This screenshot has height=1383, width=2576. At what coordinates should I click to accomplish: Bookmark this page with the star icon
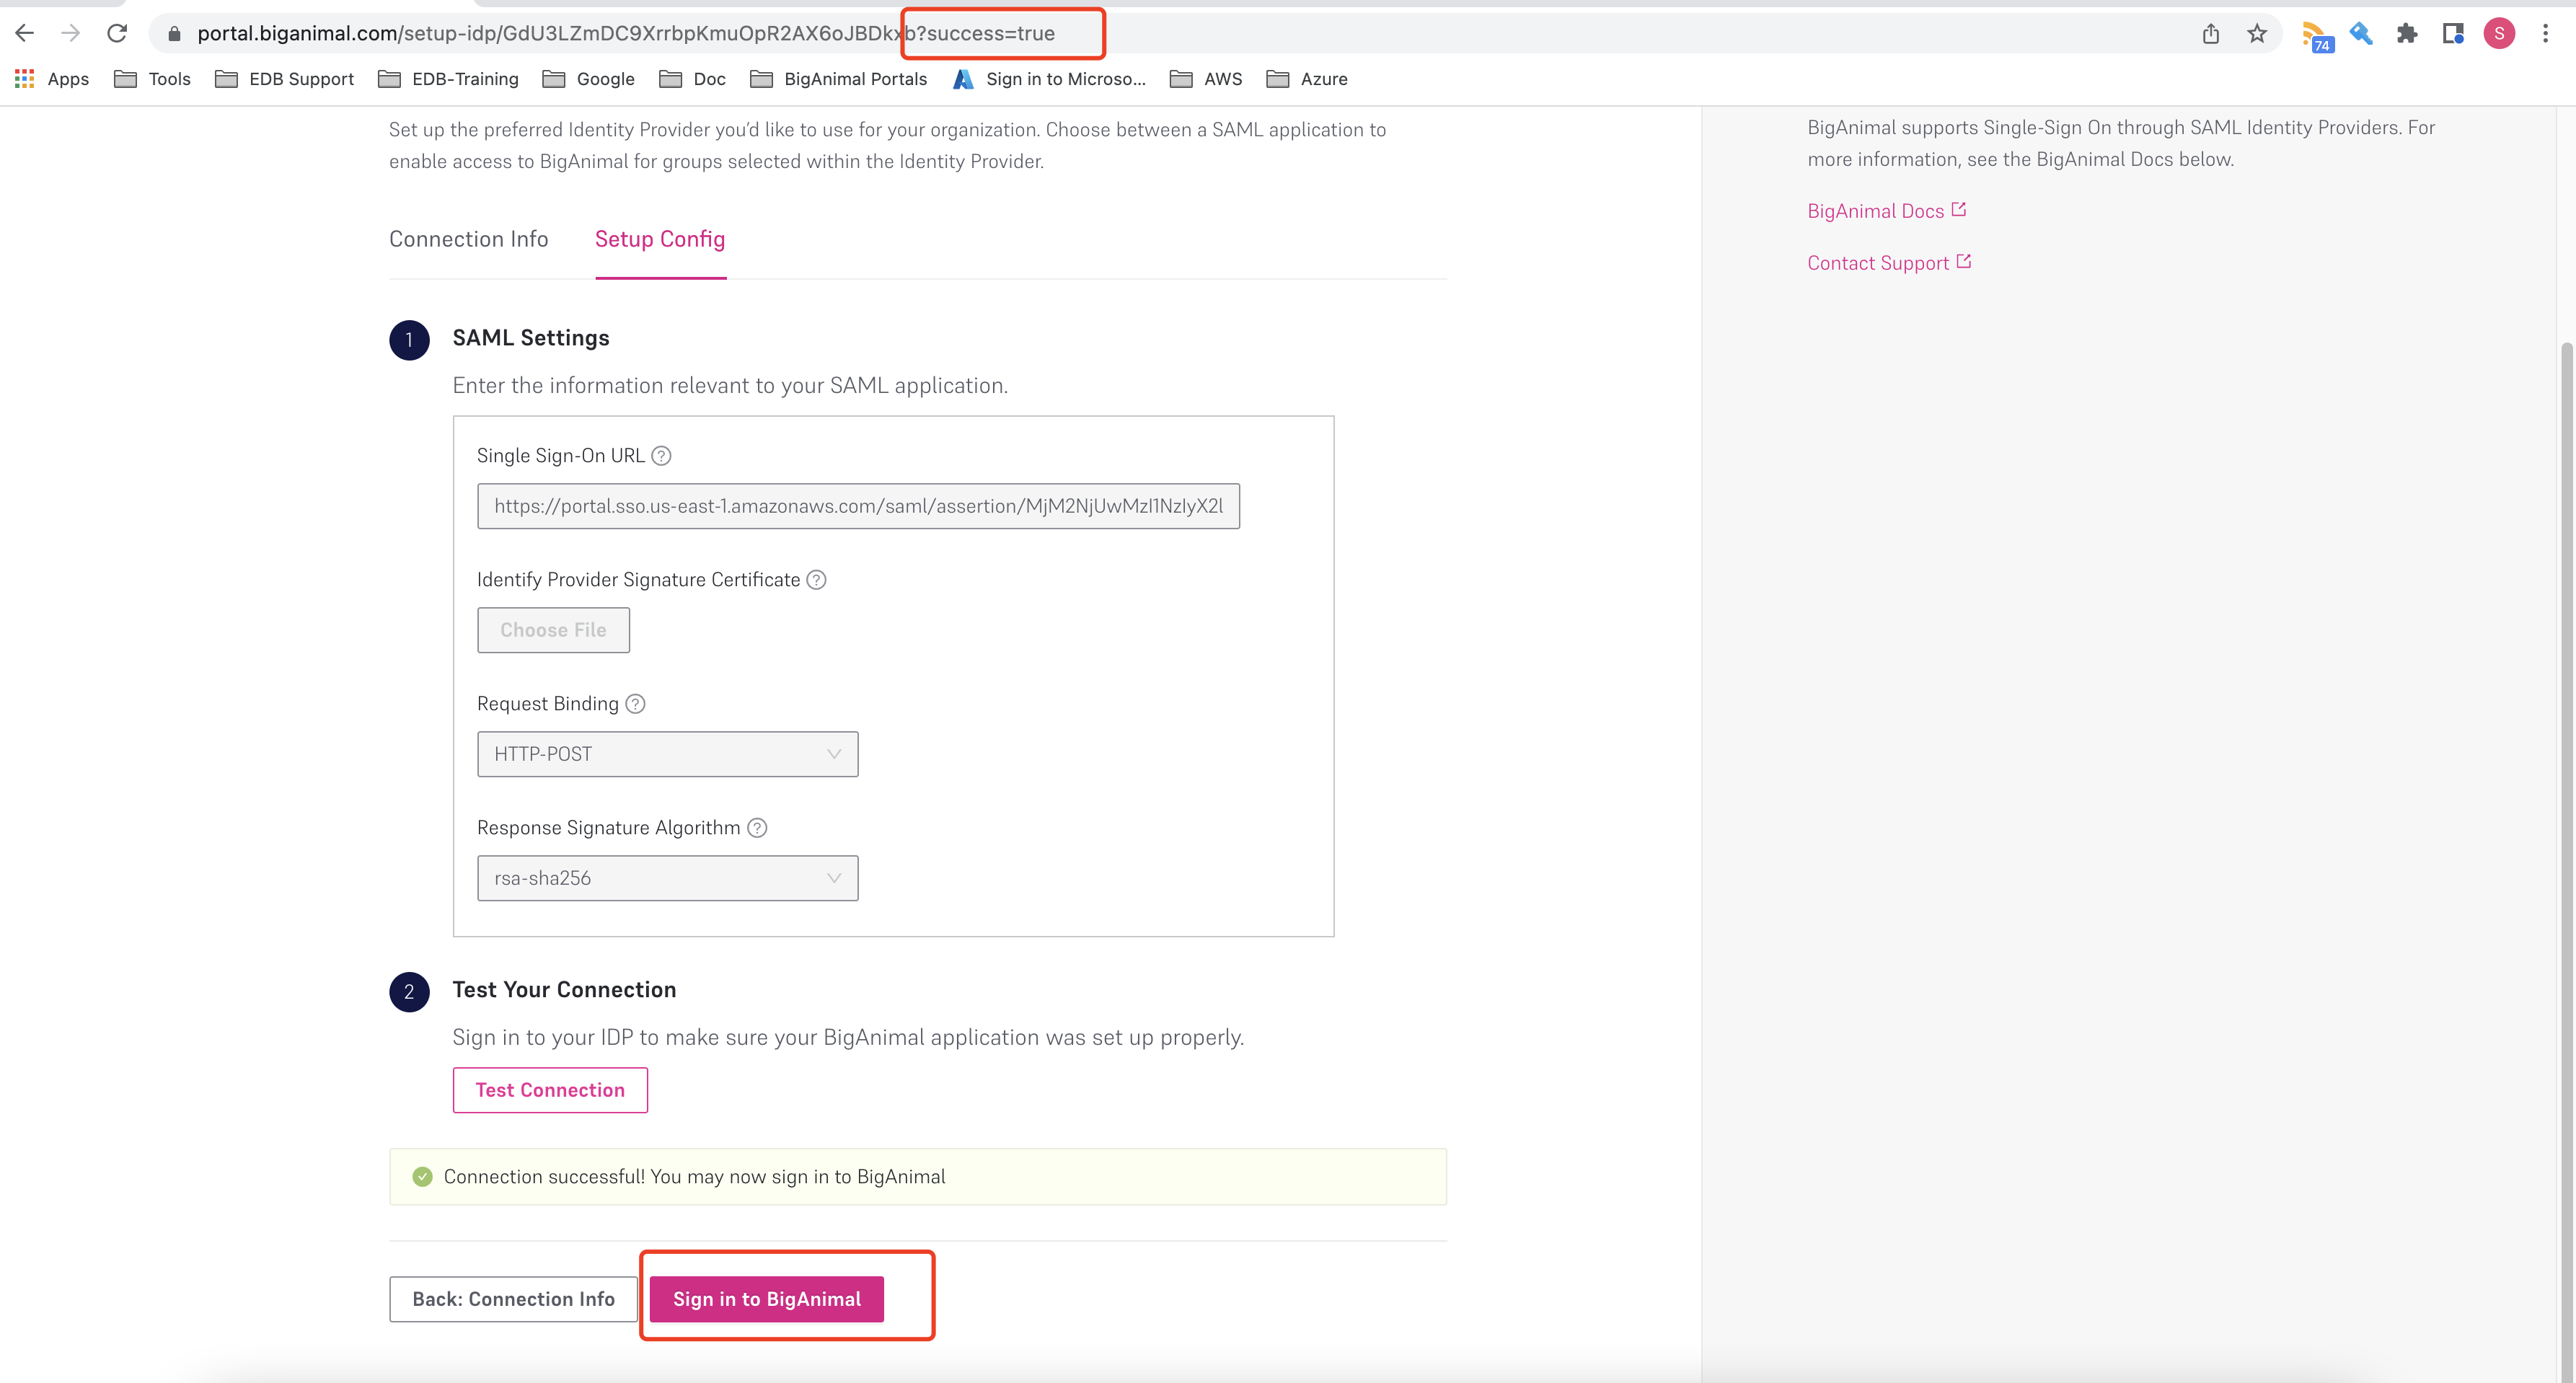pos(2257,34)
